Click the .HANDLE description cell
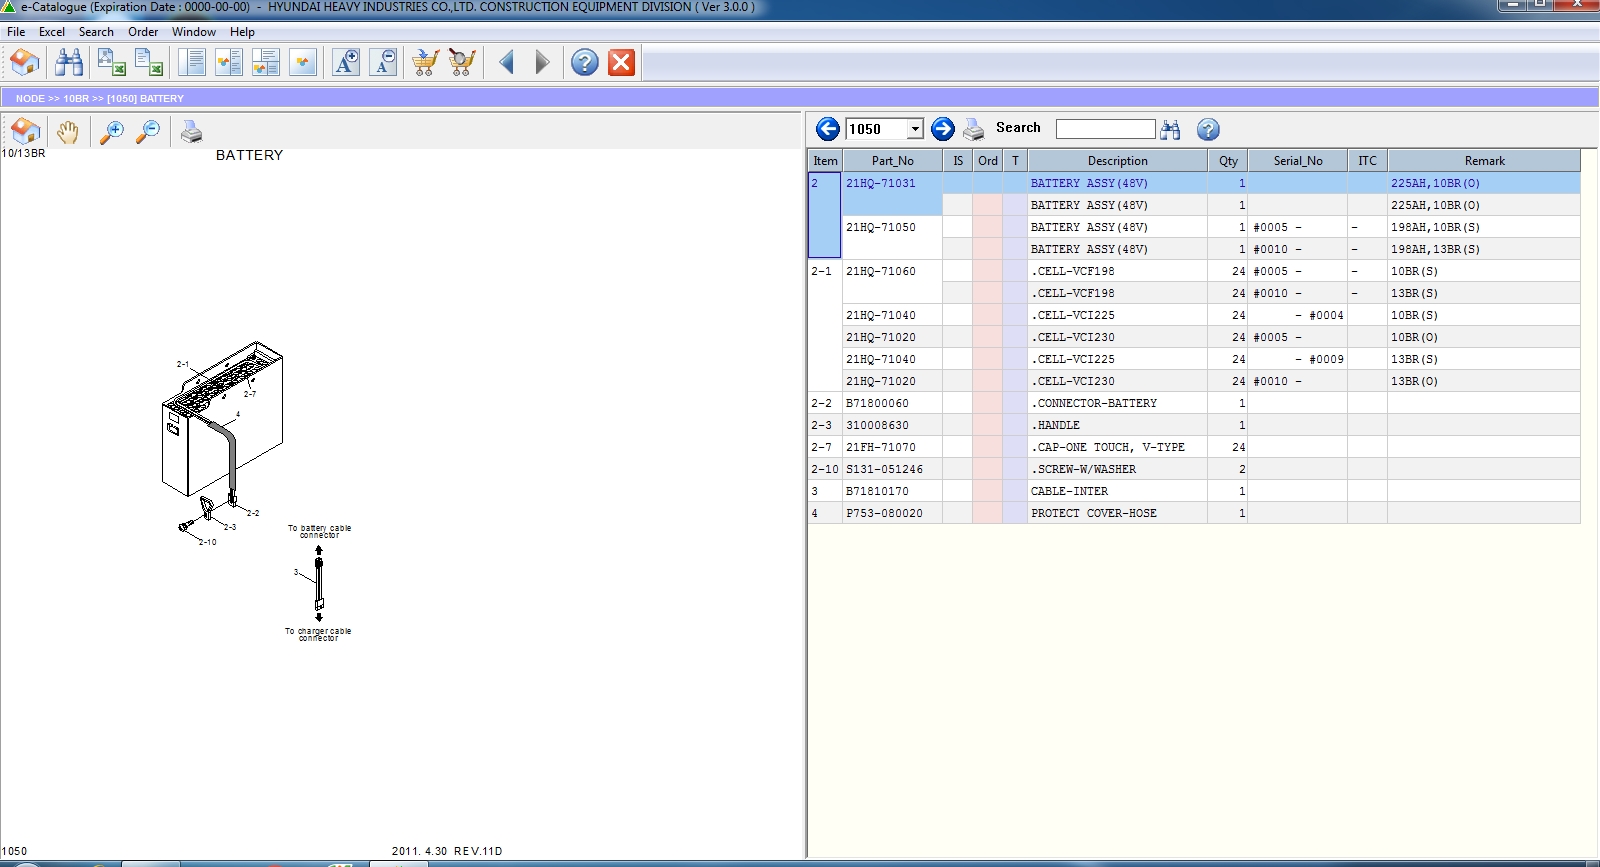The height and width of the screenshot is (867, 1600). coord(1117,425)
